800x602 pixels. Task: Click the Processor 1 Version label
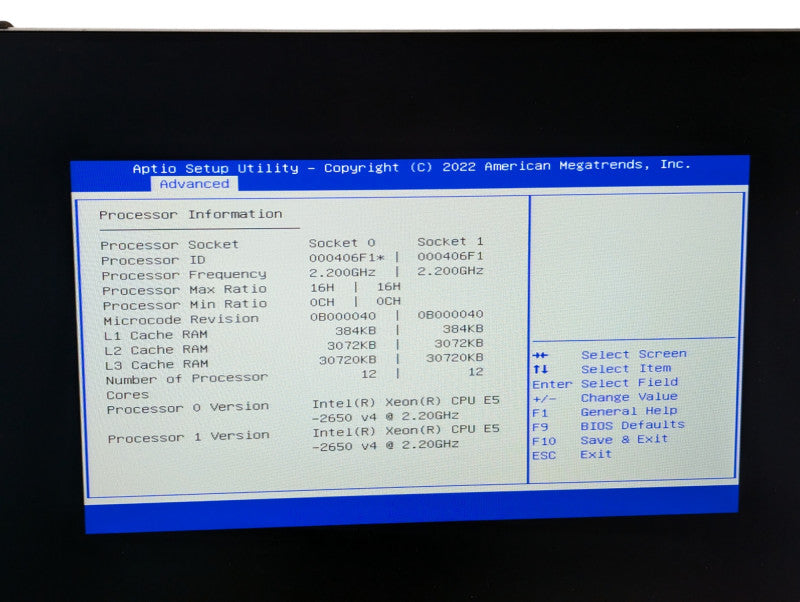point(188,437)
